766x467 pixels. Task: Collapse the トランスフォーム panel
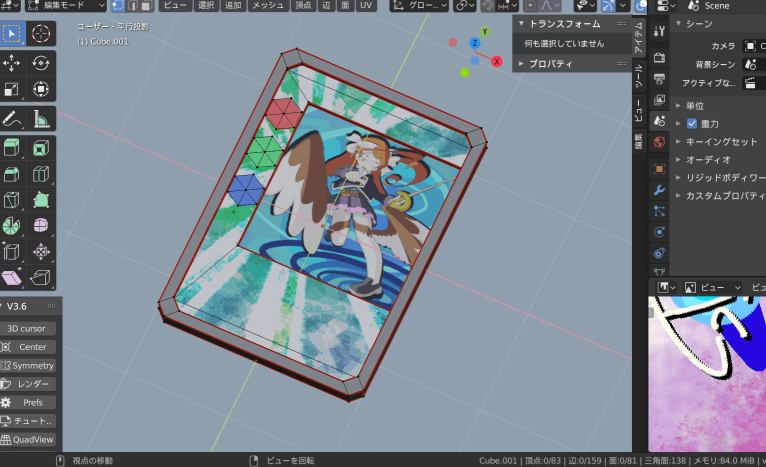[522, 23]
